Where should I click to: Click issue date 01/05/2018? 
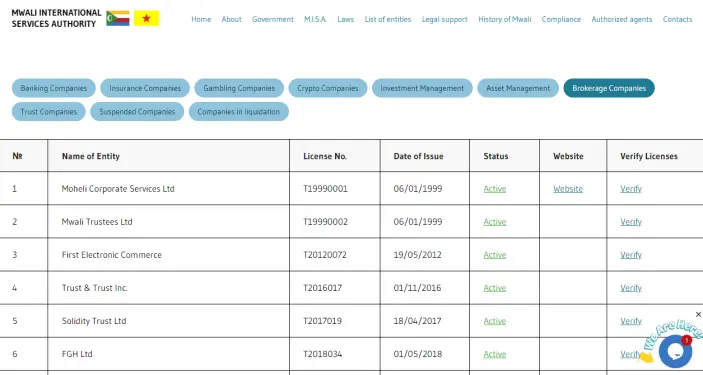point(417,354)
